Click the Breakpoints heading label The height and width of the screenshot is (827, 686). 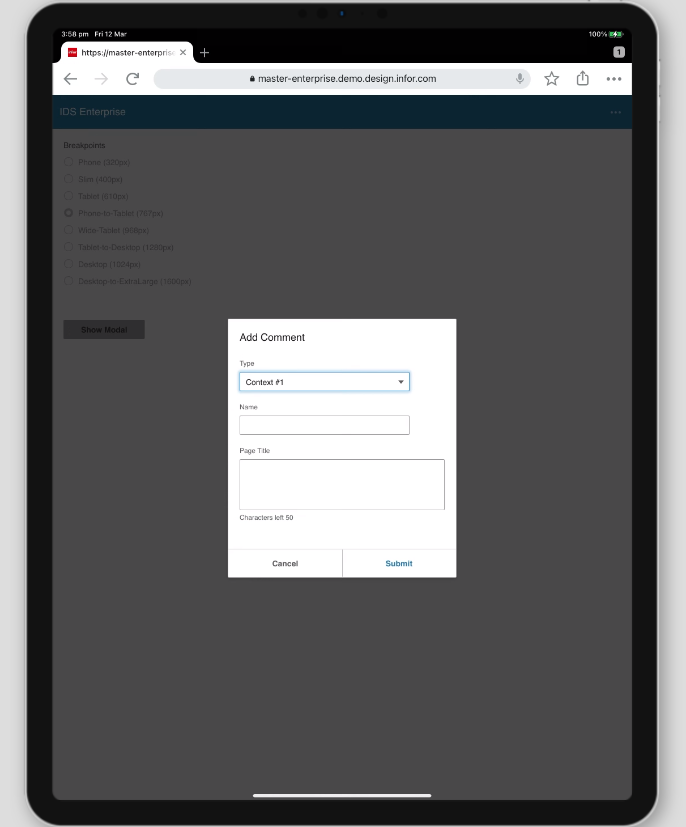click(84, 145)
